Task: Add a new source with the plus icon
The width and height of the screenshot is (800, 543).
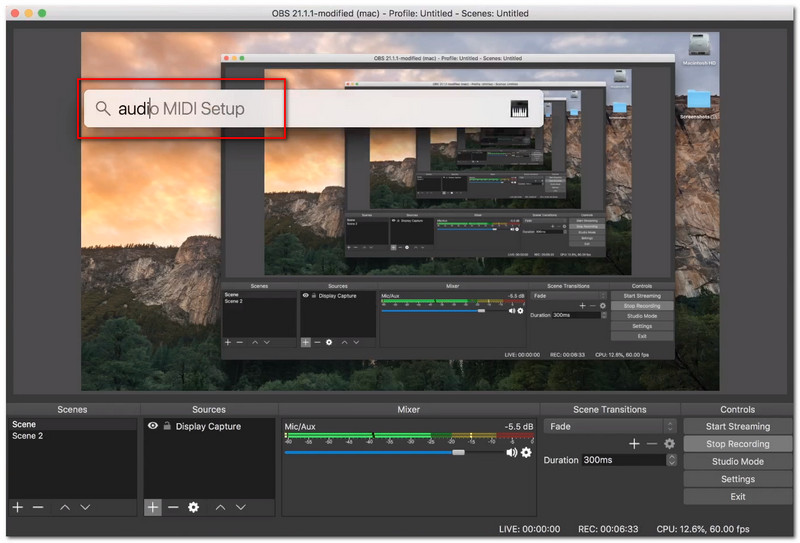Action: point(153,507)
